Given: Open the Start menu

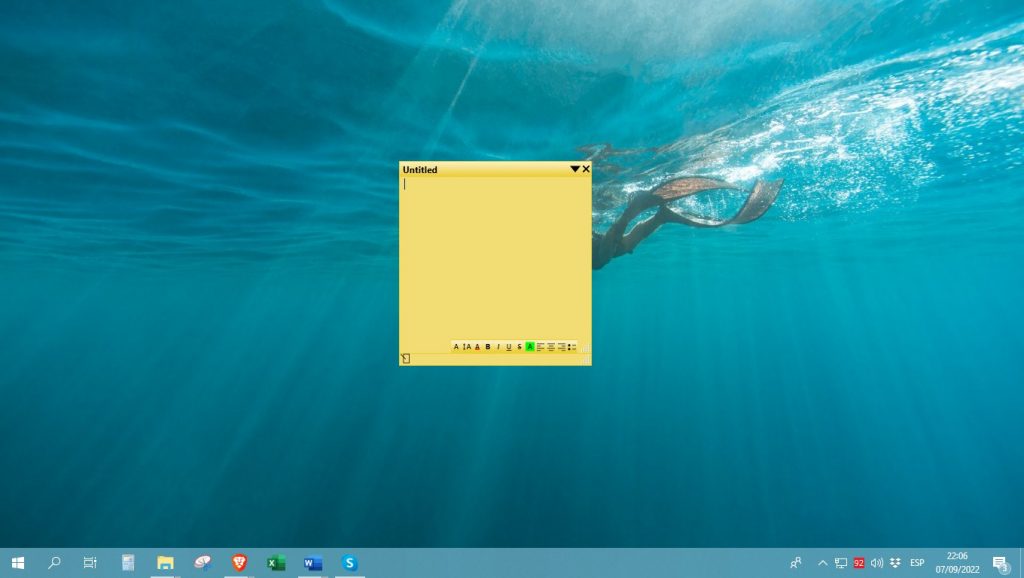Looking at the screenshot, I should tap(19, 562).
